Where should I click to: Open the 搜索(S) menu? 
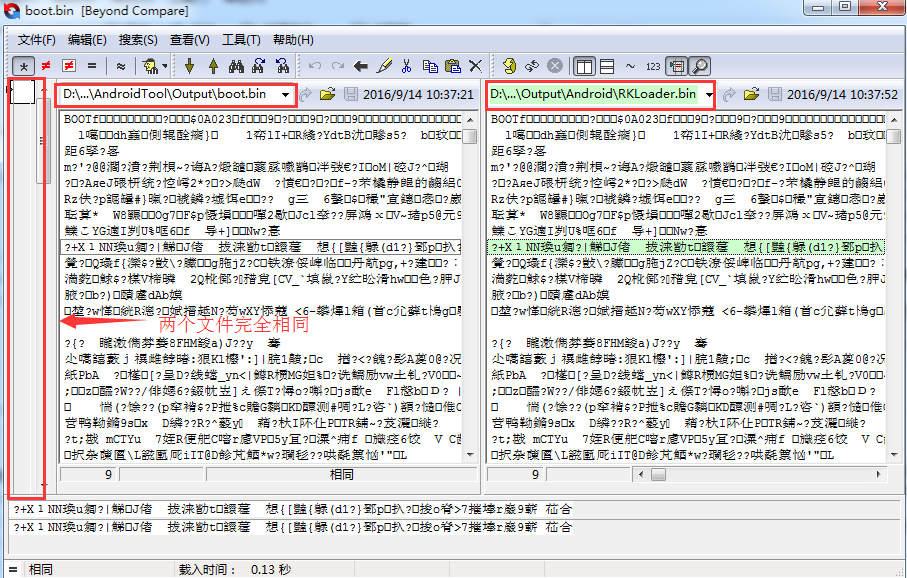tap(138, 40)
